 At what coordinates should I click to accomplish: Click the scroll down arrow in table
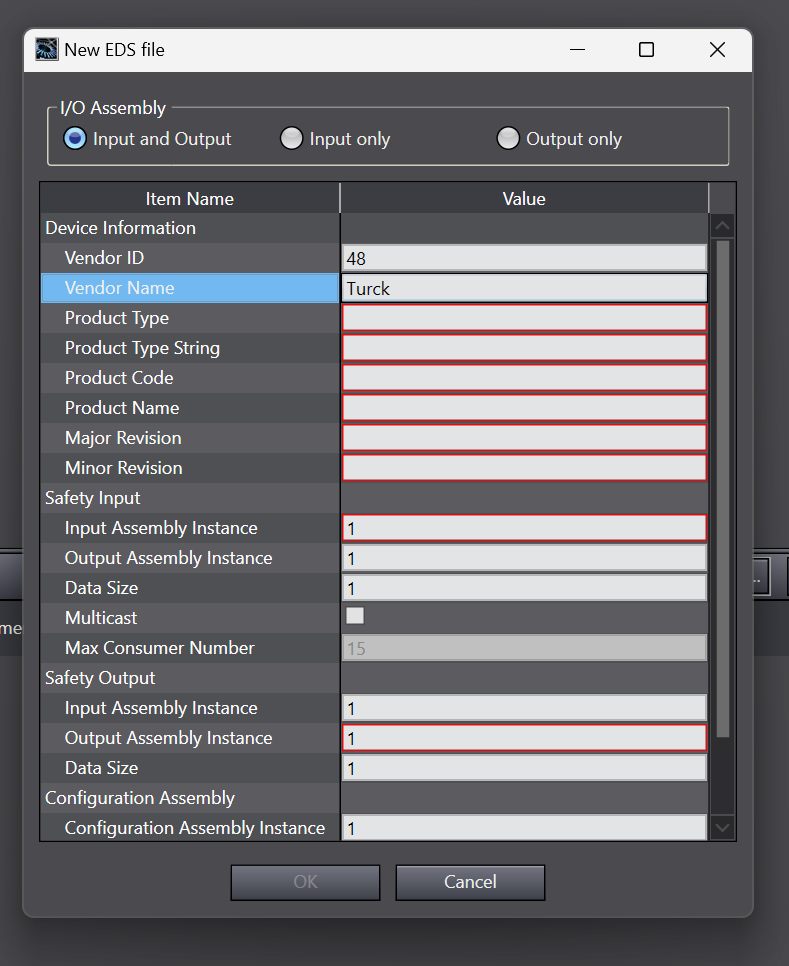point(722,827)
